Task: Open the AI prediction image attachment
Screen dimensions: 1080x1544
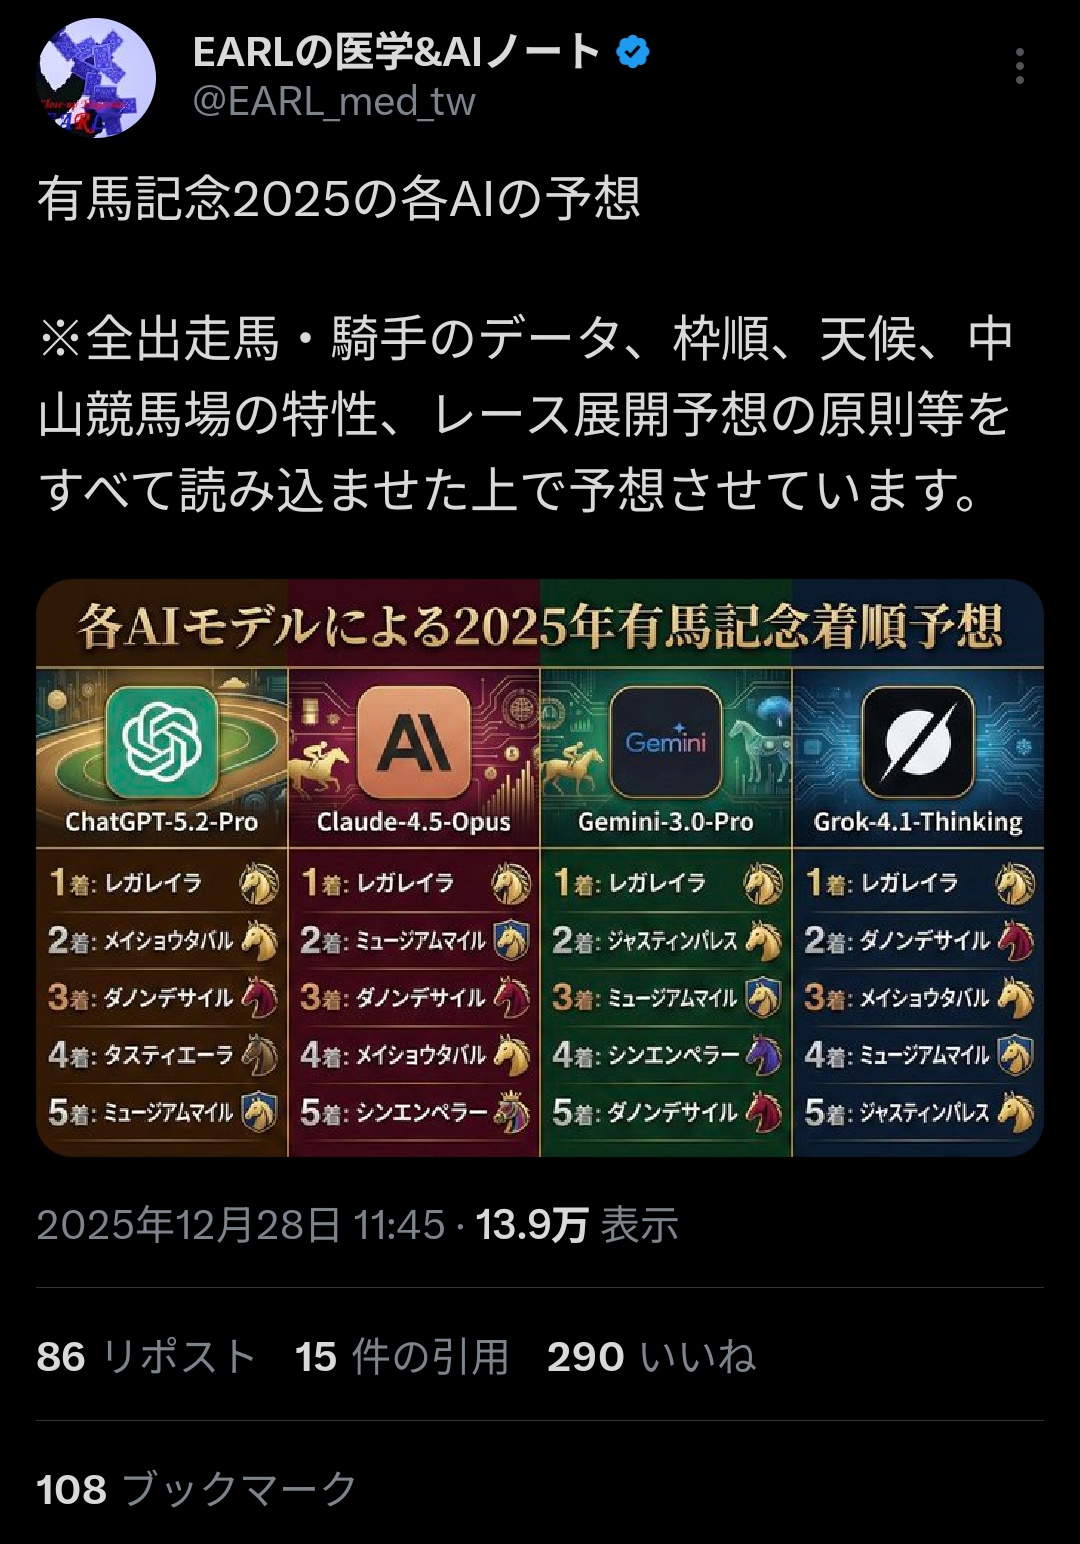Action: point(540,868)
